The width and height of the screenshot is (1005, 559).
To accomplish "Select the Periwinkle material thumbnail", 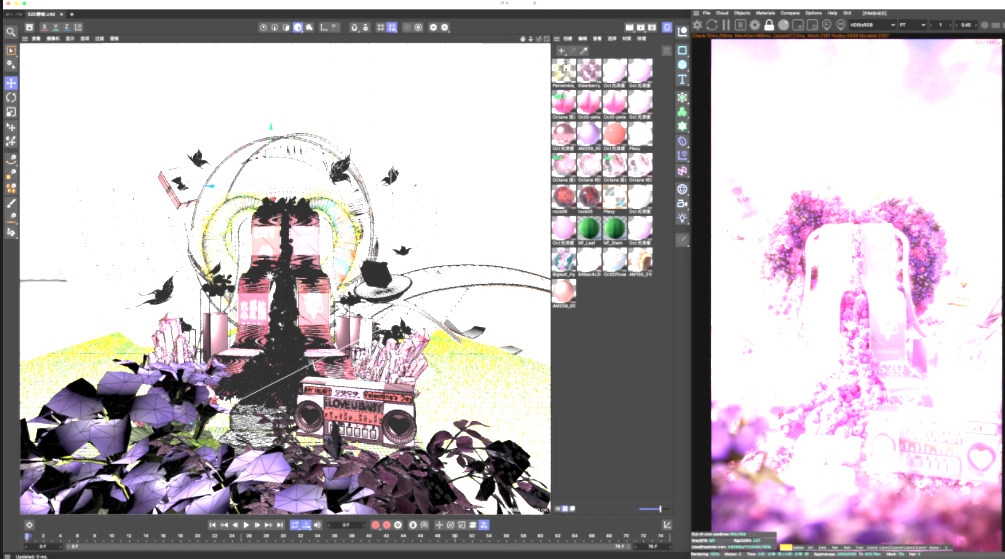I will (x=564, y=71).
